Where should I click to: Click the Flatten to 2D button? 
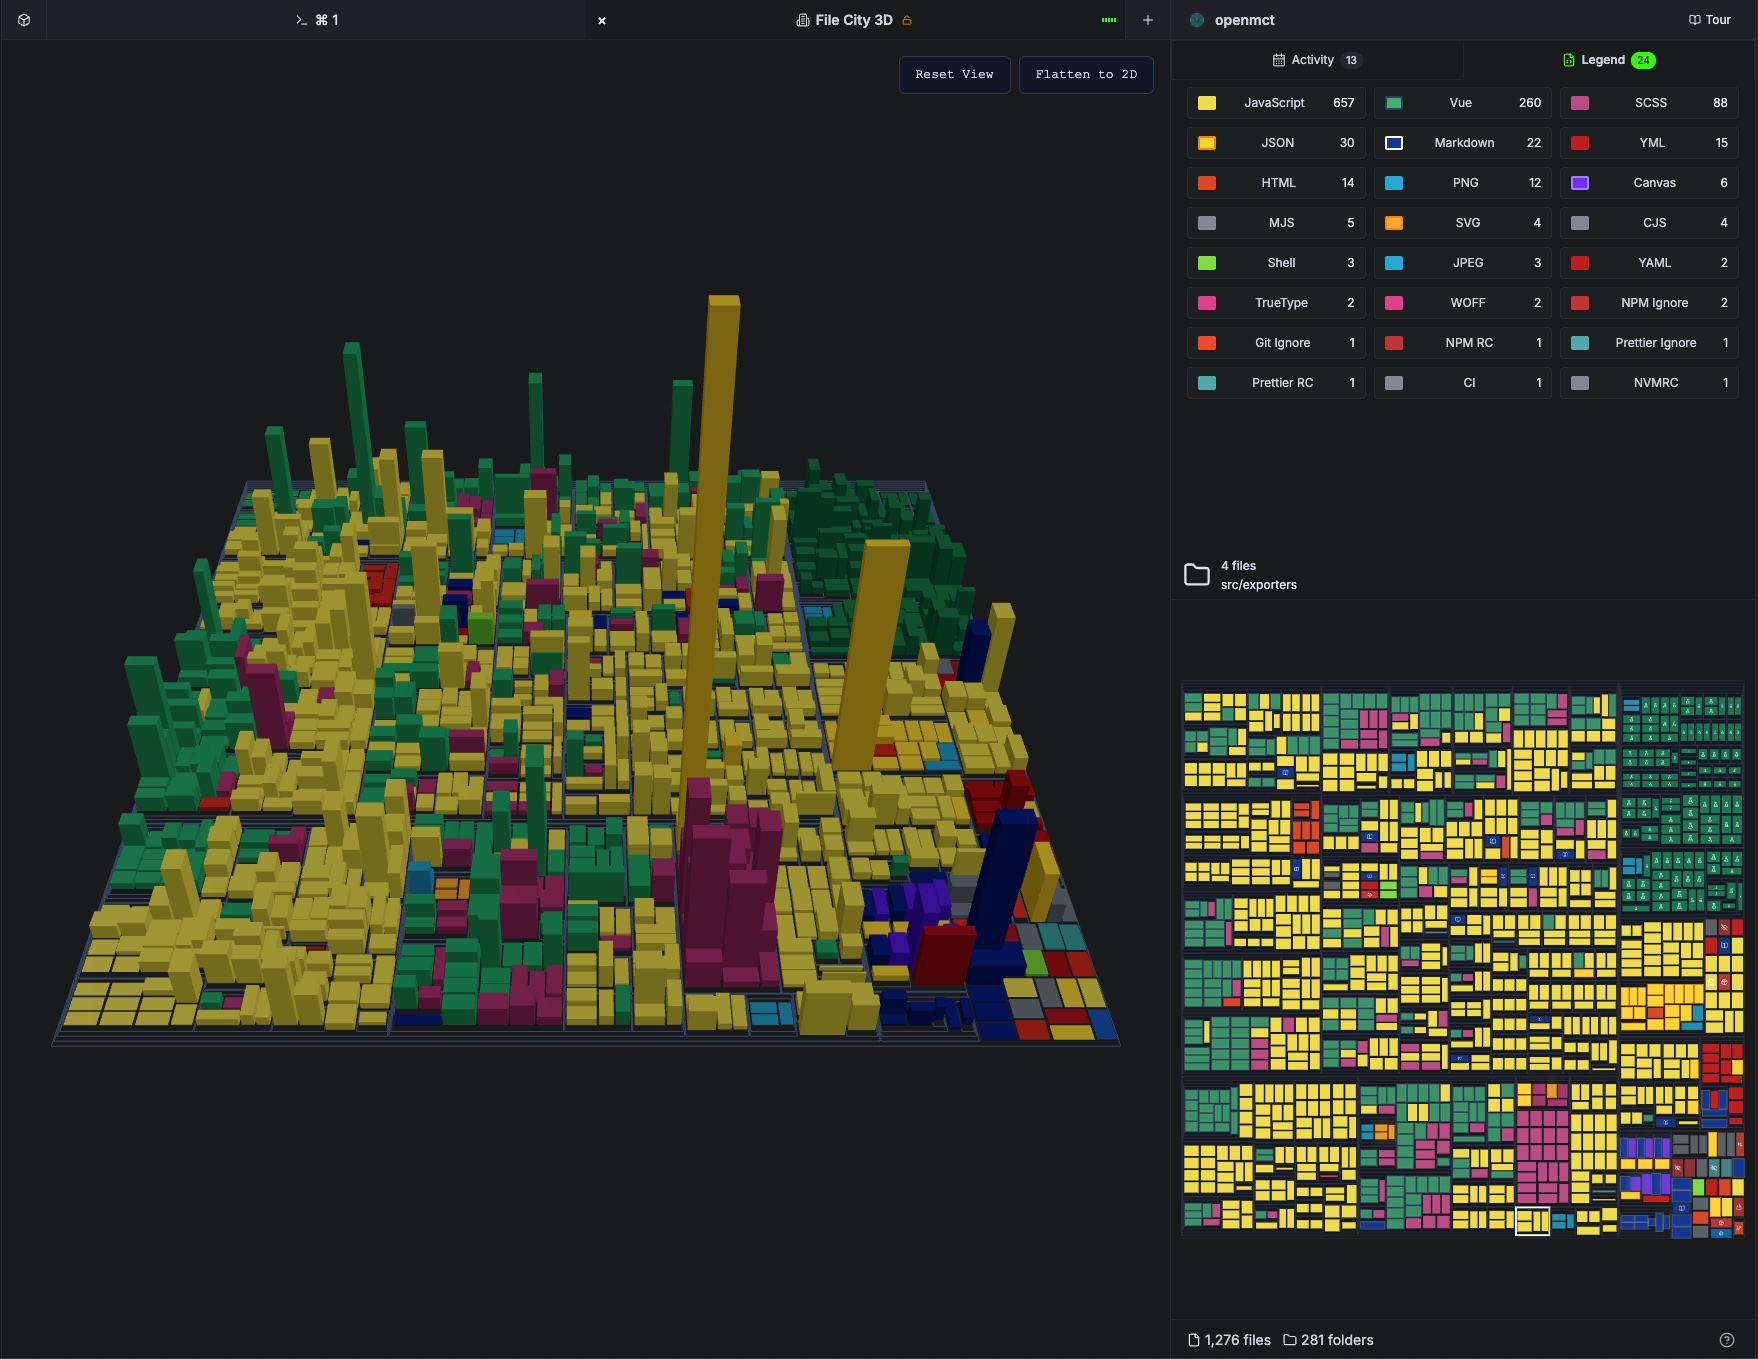tap(1086, 74)
